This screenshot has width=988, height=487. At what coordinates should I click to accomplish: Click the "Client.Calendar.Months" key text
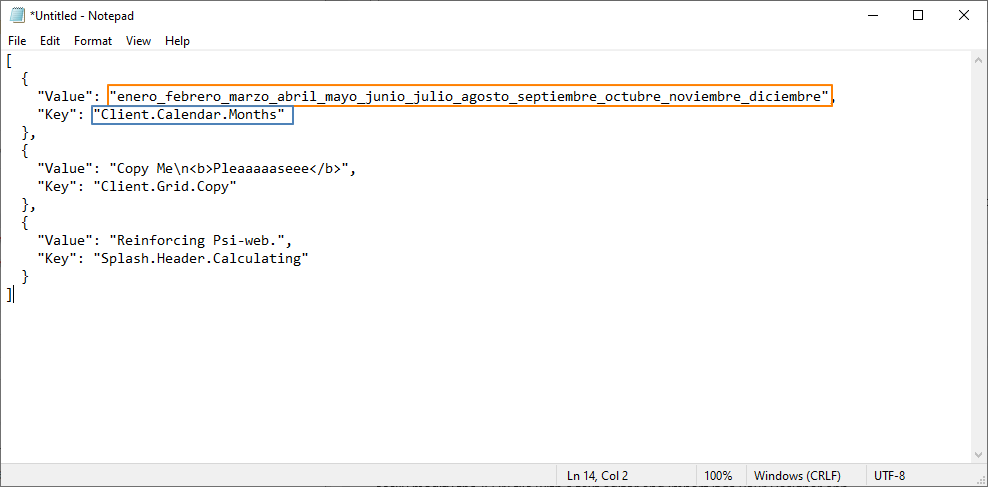(x=192, y=116)
